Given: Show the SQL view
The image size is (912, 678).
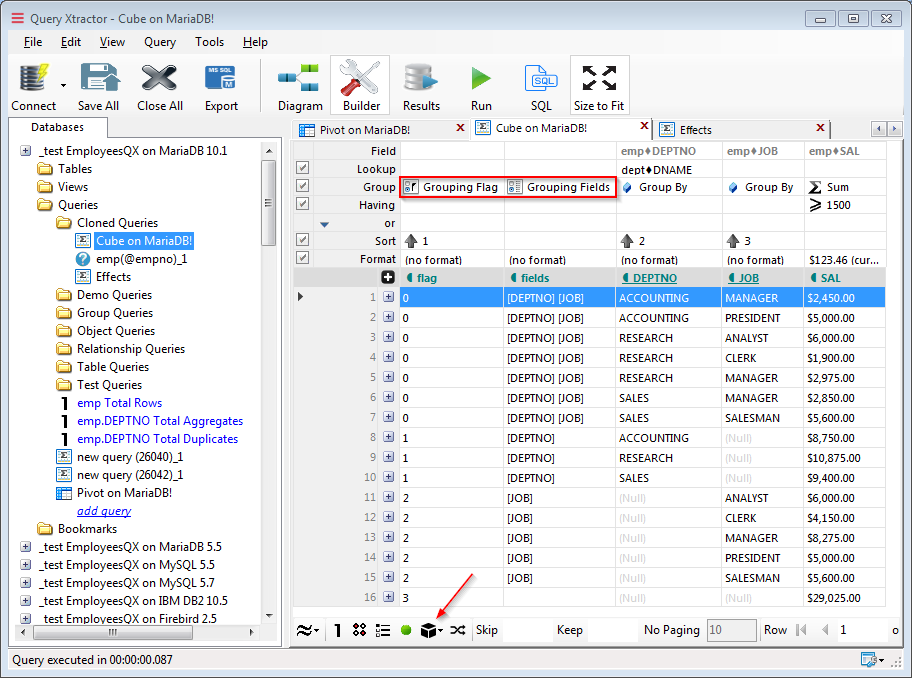Looking at the screenshot, I should pos(541,80).
